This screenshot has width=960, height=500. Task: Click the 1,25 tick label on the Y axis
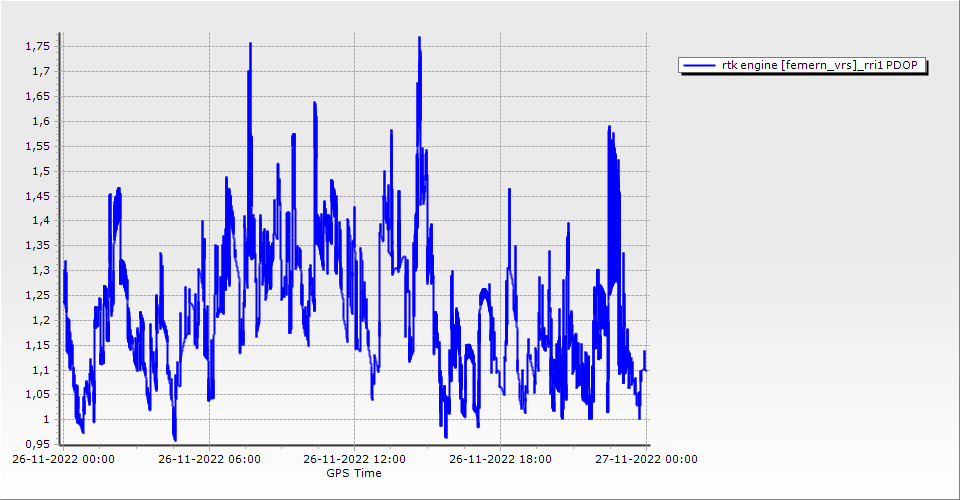40,295
